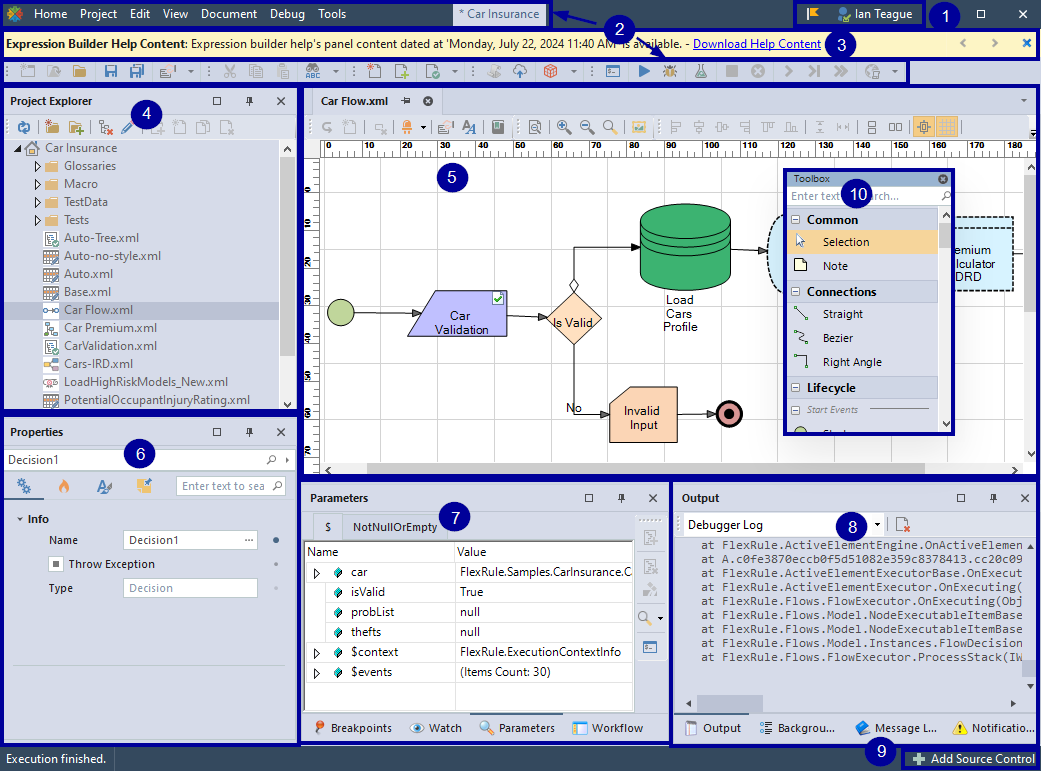Image resolution: width=1041 pixels, height=771 pixels.
Task: Expand the Glossaries folder
Action: point(38,166)
